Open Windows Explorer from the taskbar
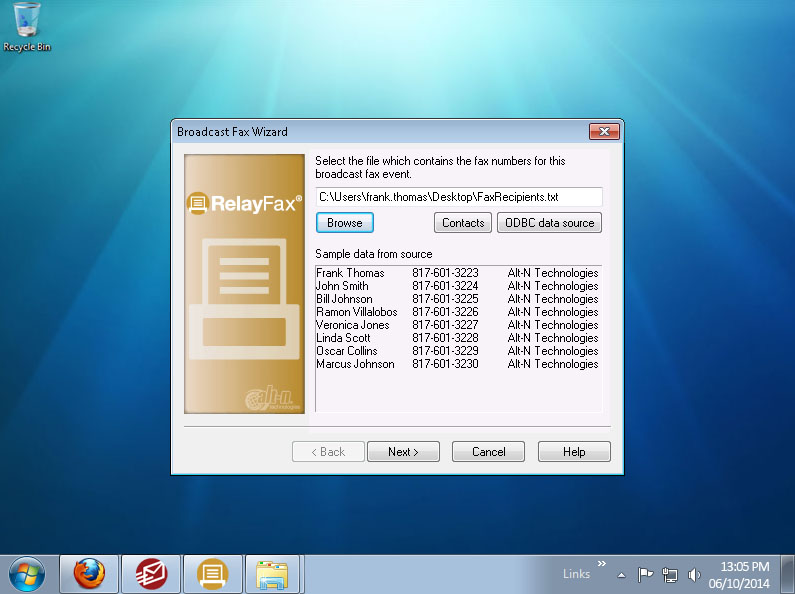 pyautogui.click(x=272, y=574)
